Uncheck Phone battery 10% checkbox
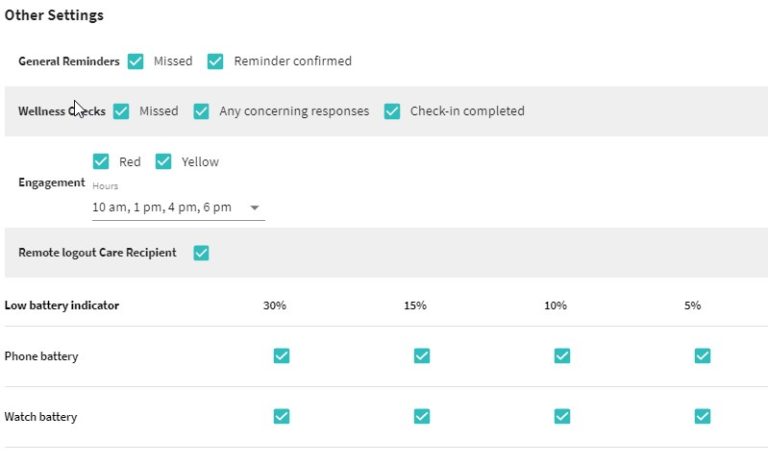768x464 pixels. pyautogui.click(x=562, y=356)
